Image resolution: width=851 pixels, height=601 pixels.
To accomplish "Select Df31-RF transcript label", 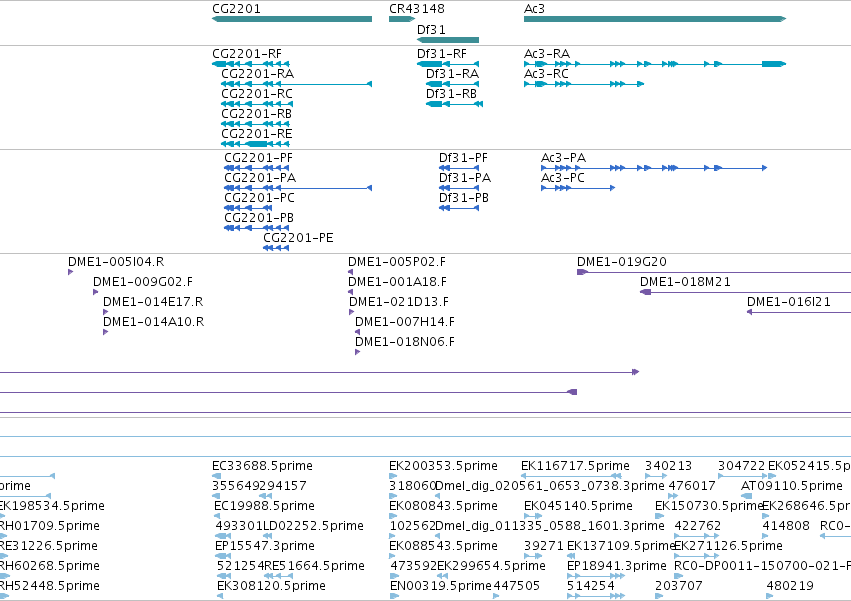I will coord(442,54).
